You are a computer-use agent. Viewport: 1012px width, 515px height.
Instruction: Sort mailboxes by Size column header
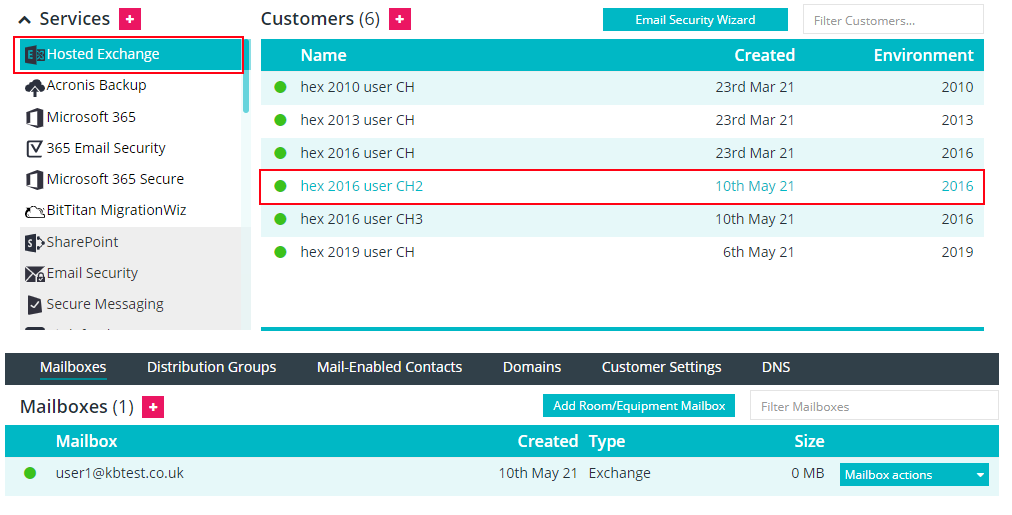pyautogui.click(x=809, y=441)
